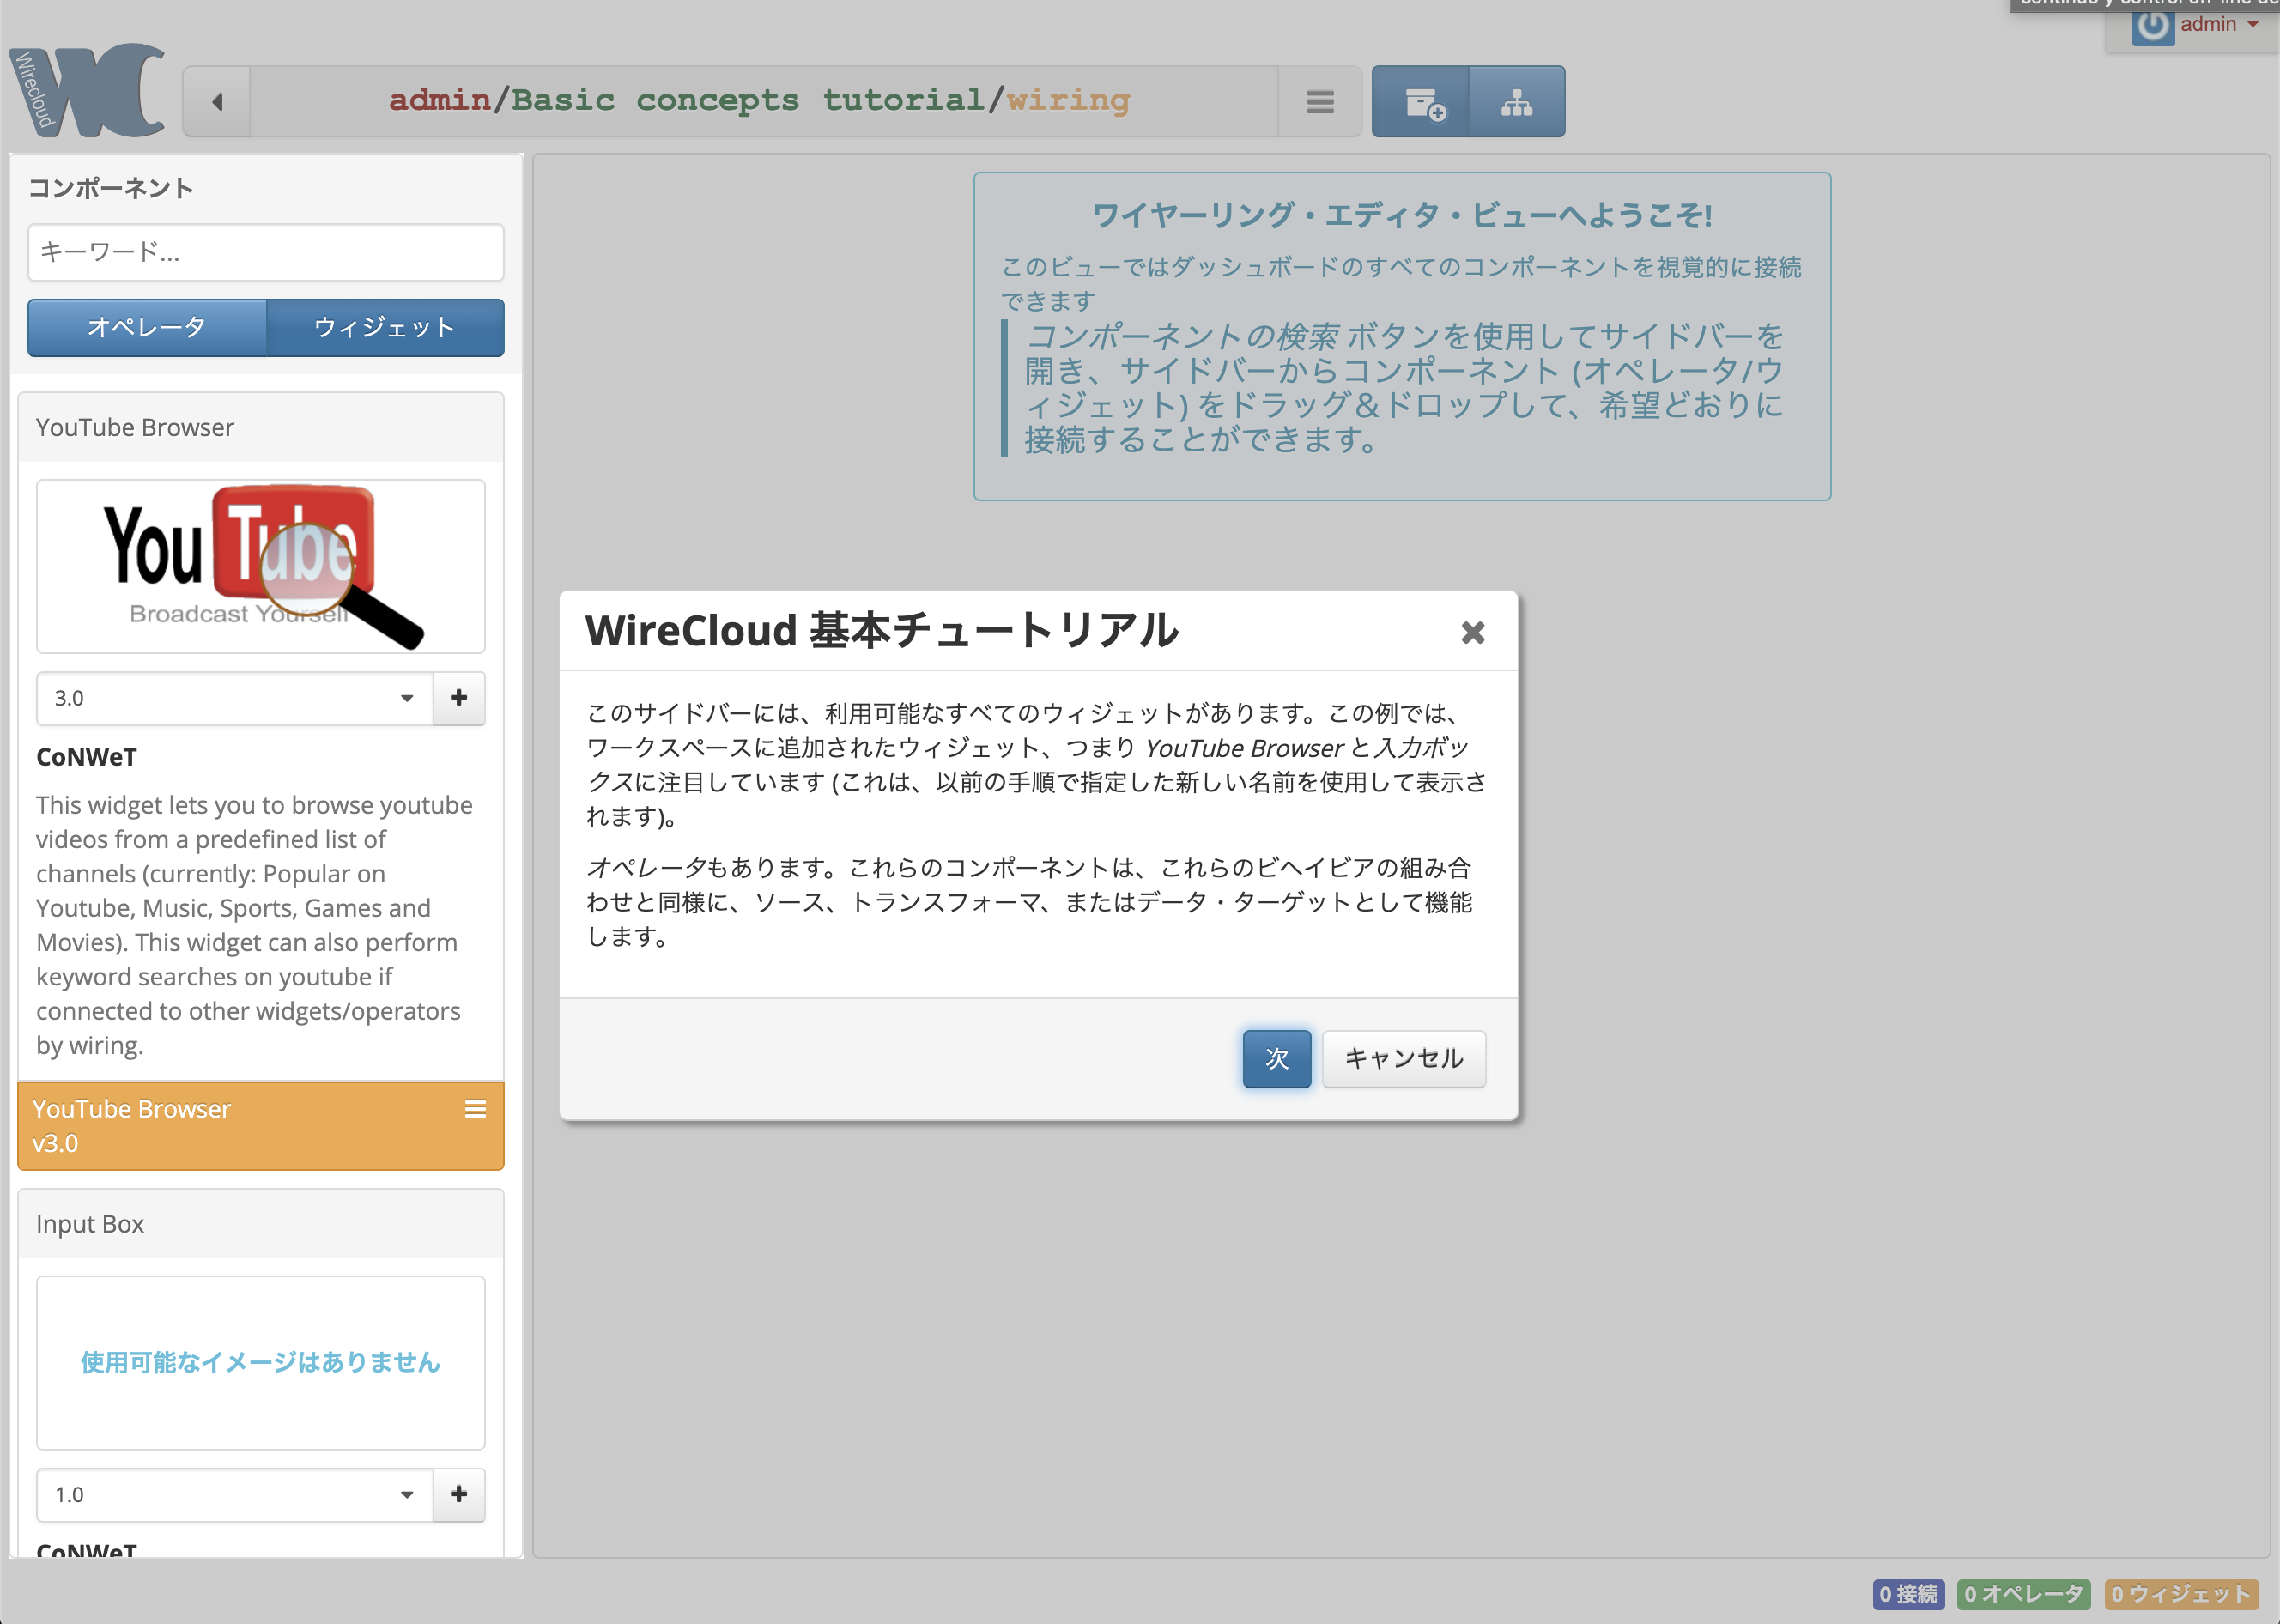Screen dimensions: 2280x1624
Task: Click the Wirecloud logo icon
Action: pos(88,92)
